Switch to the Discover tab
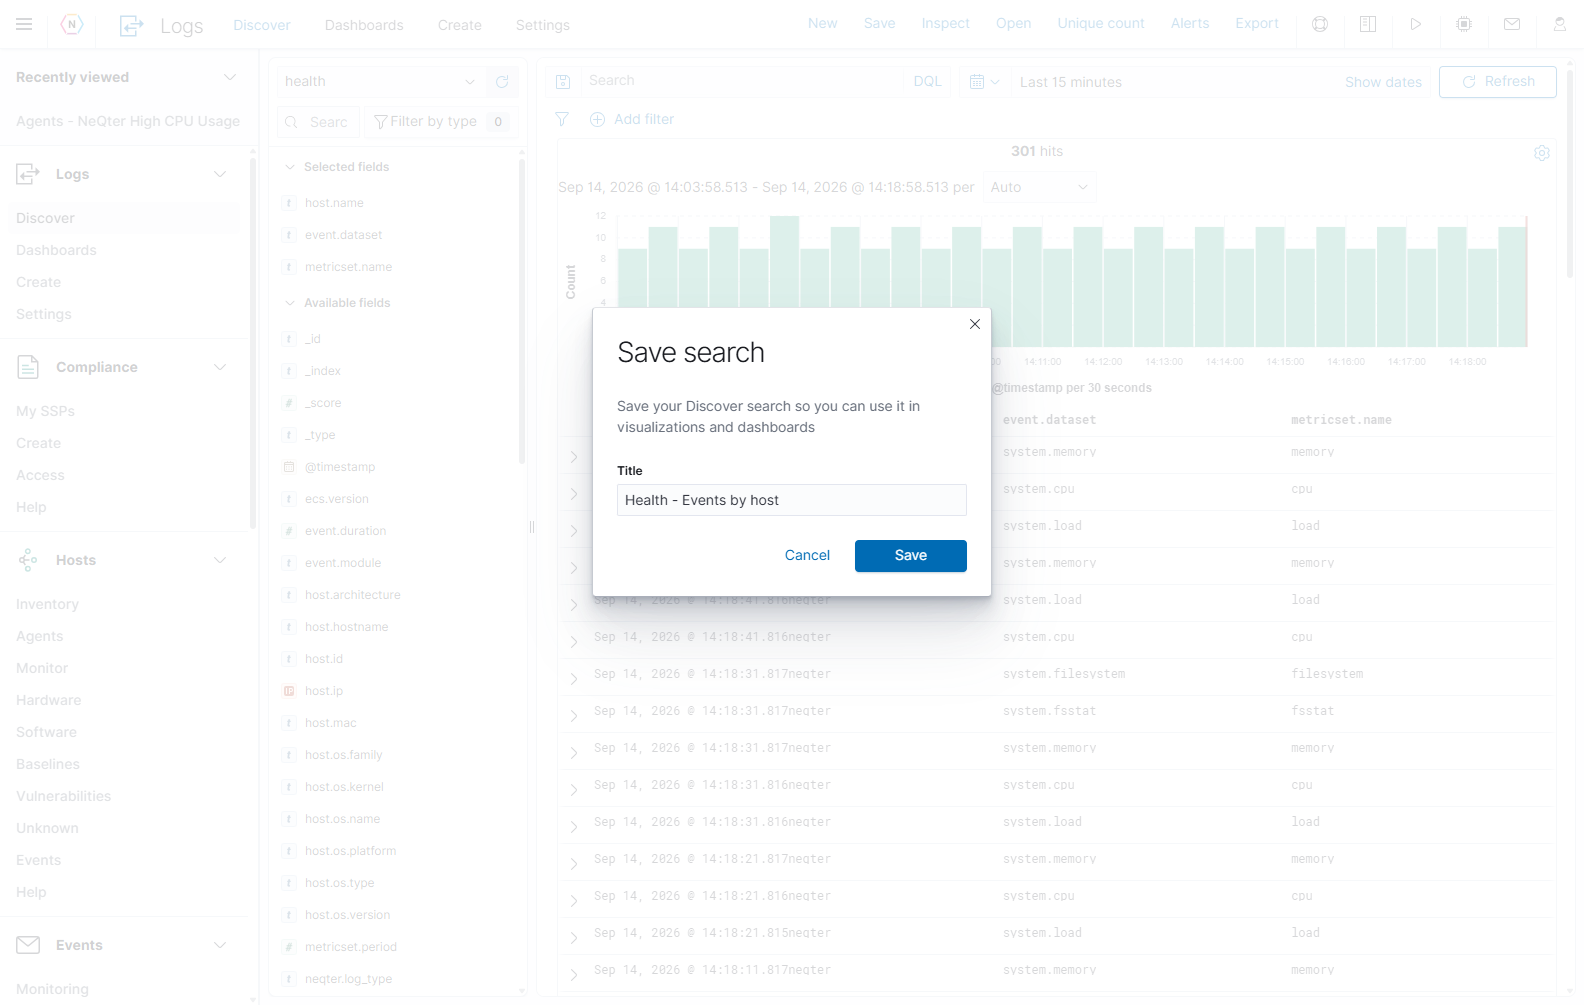 point(262,25)
